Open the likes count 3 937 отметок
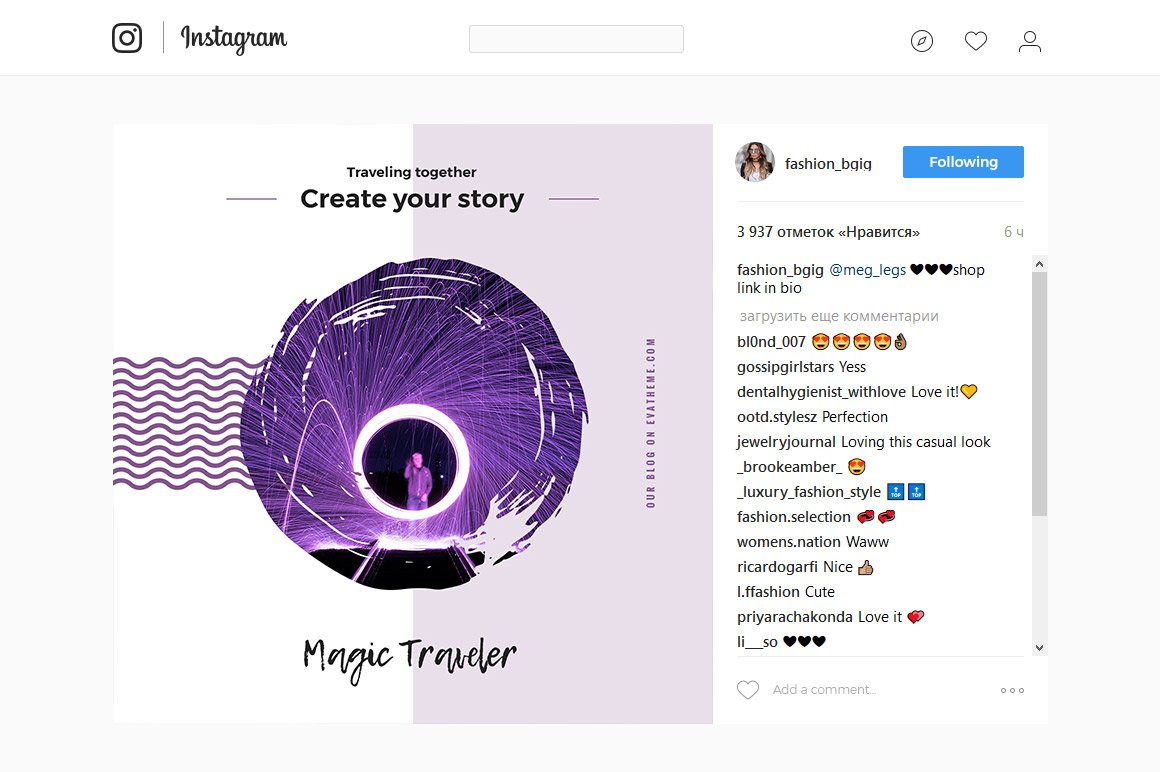This screenshot has width=1160, height=772. point(828,231)
